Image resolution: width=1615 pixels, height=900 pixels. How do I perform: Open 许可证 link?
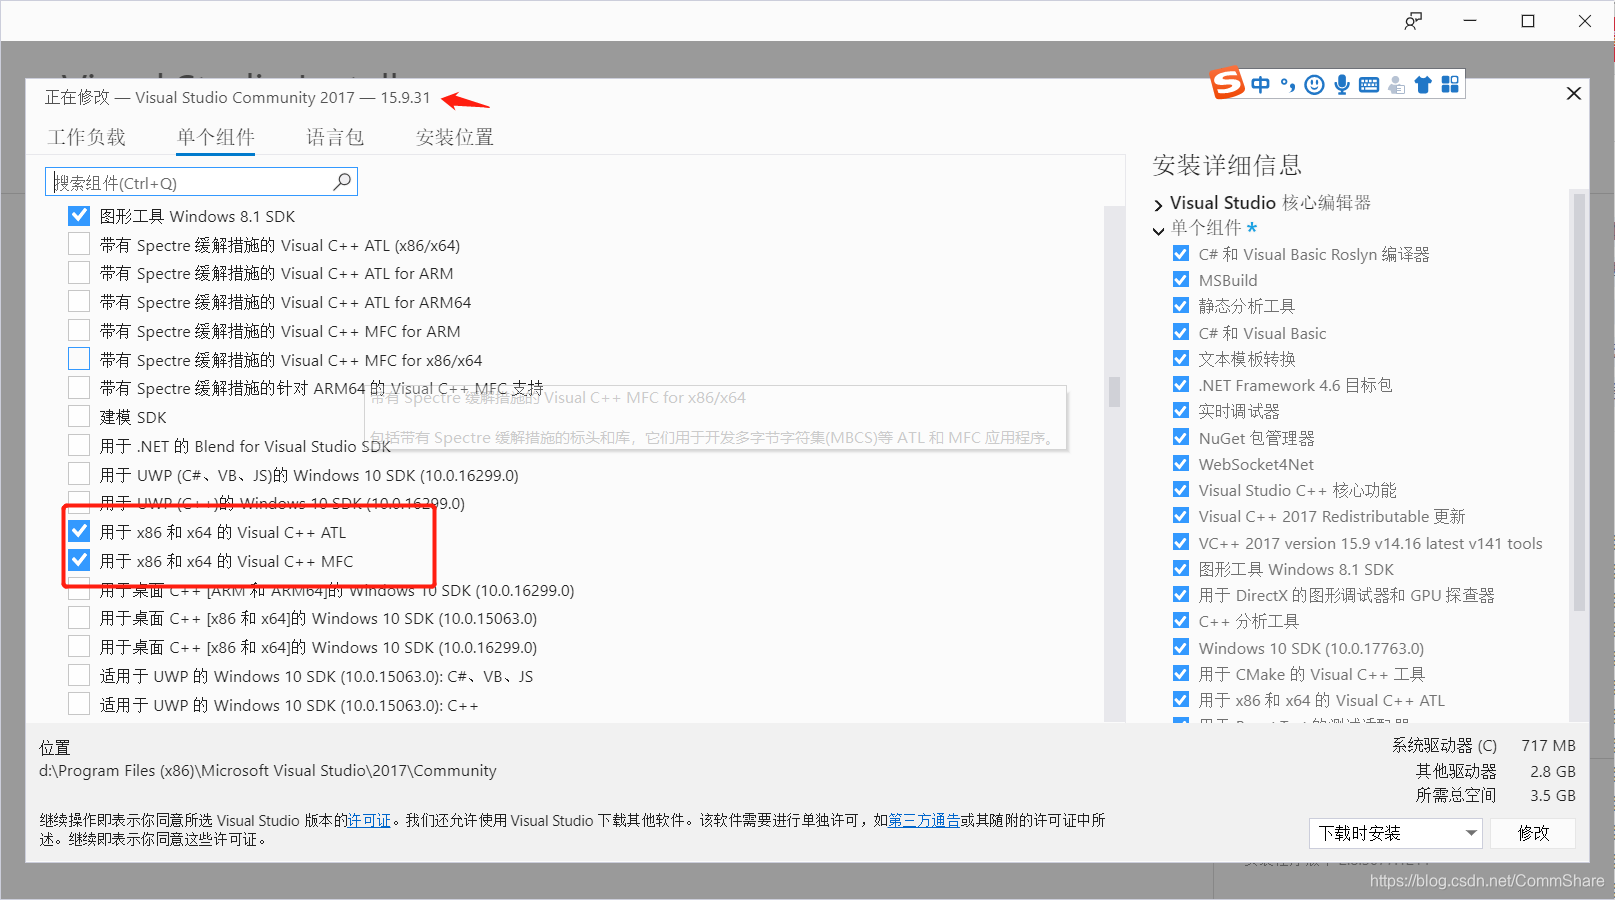click(369, 820)
